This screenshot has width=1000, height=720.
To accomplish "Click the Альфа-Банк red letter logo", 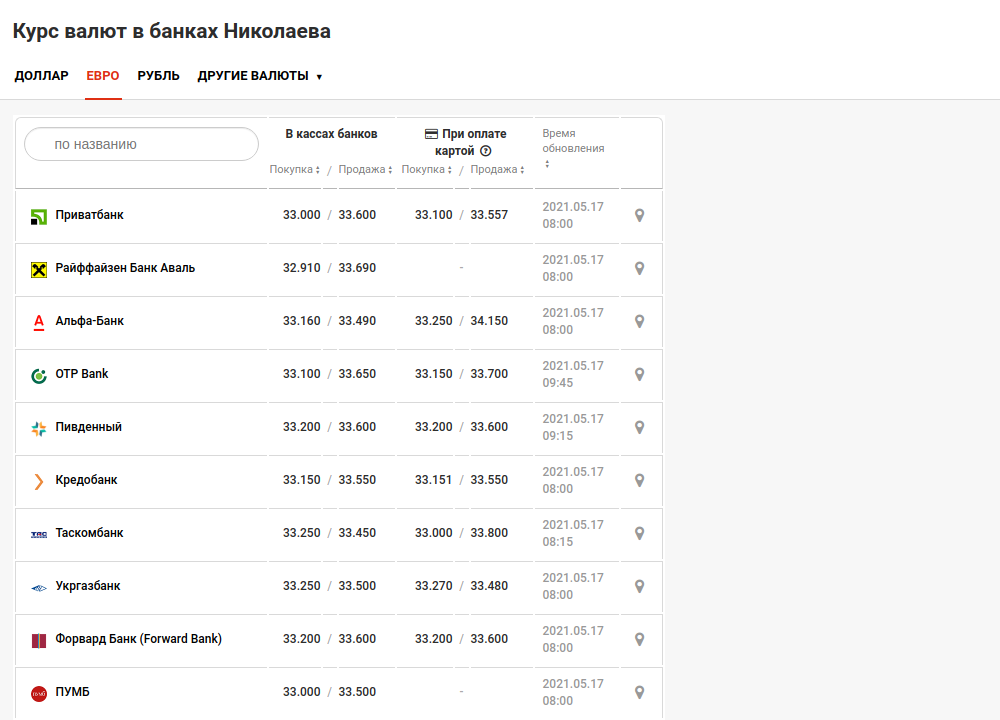I will [39, 323].
